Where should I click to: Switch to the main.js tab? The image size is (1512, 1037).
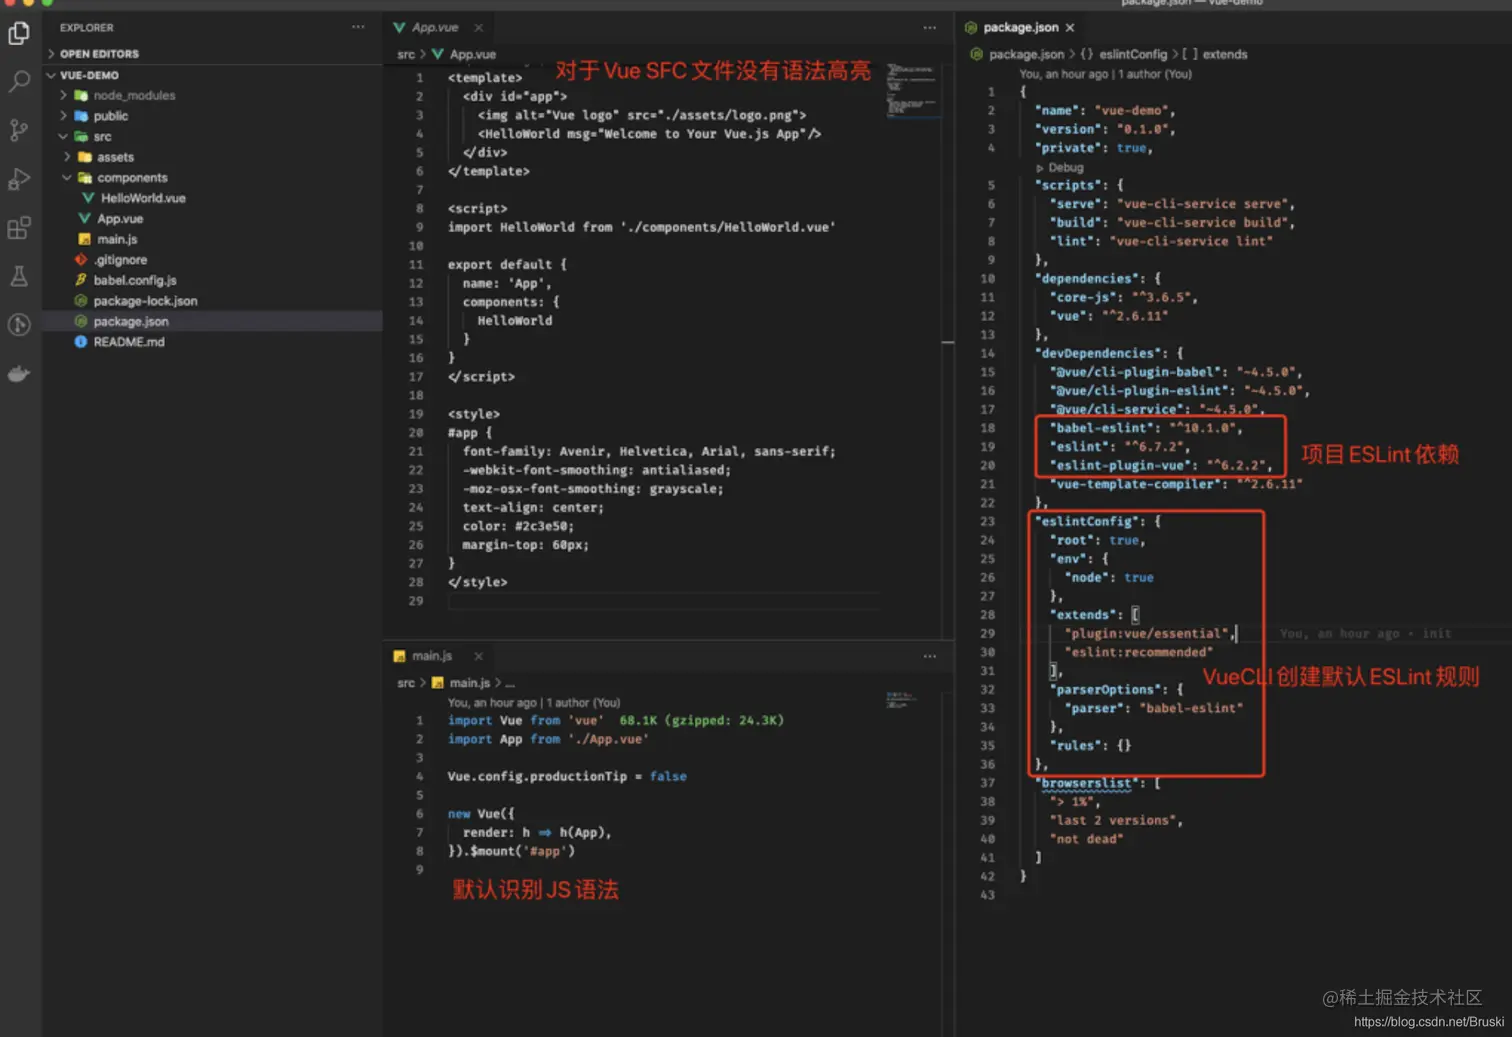click(431, 656)
